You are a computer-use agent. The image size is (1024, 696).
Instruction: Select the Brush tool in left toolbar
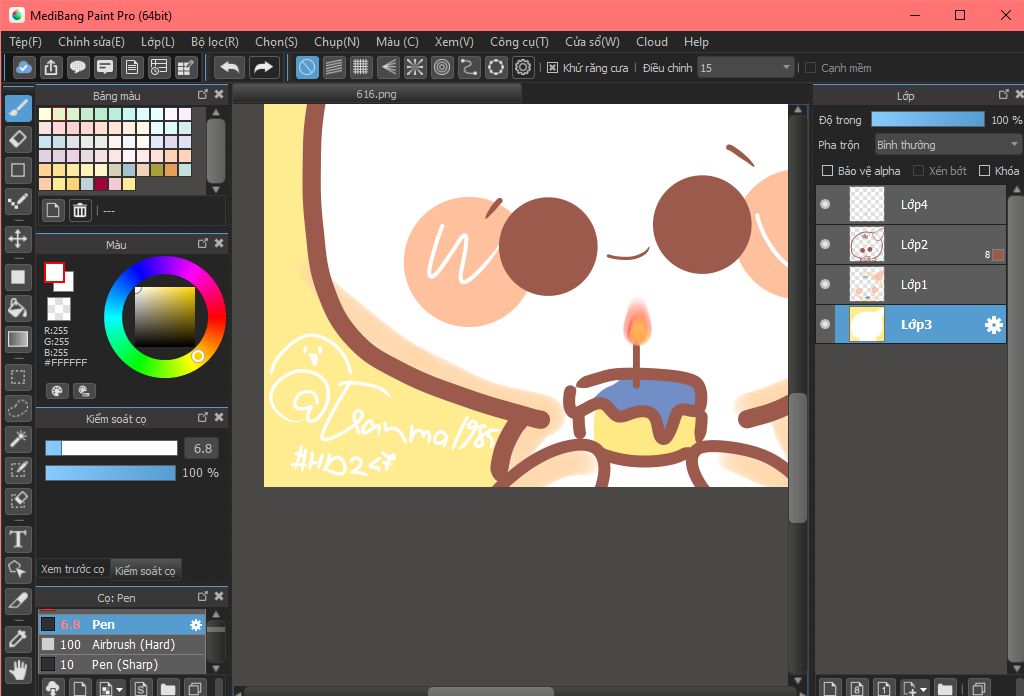18,108
